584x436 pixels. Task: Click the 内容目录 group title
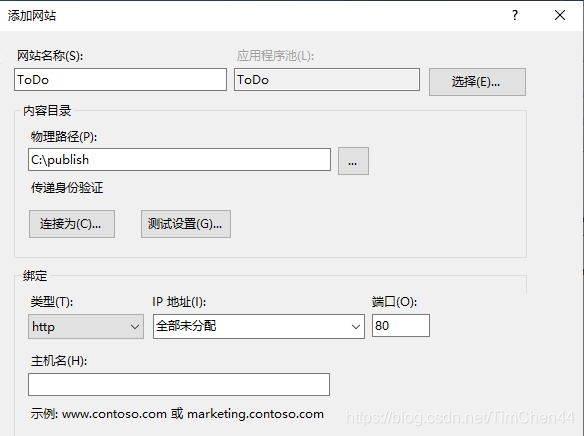[x=47, y=111]
